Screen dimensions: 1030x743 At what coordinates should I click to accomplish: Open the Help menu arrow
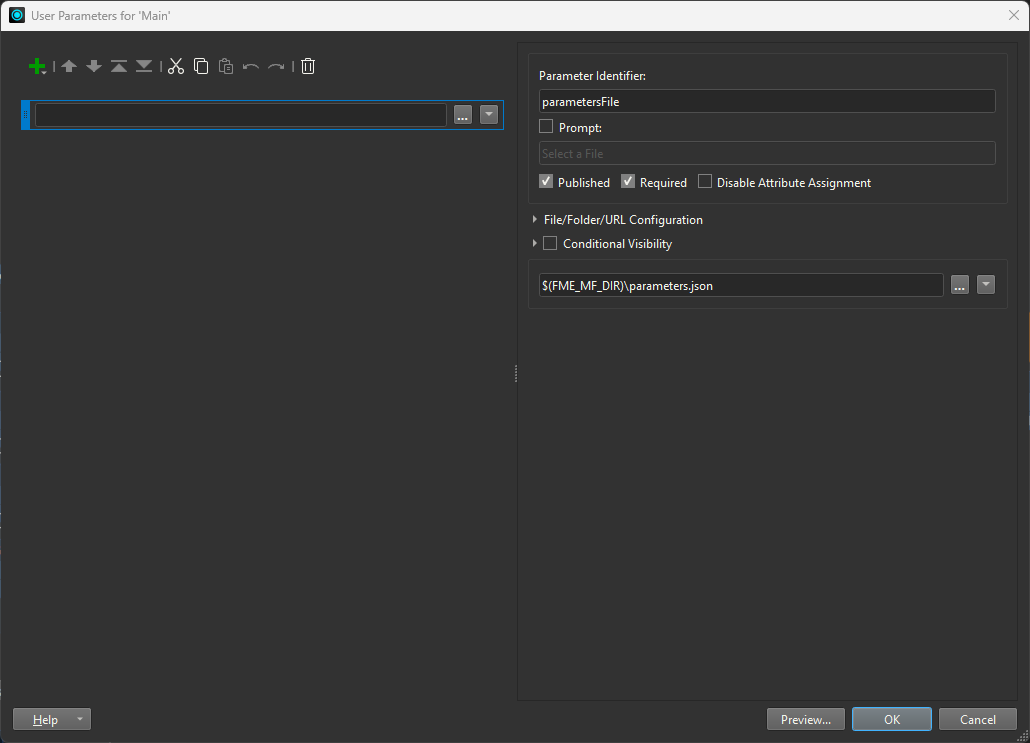point(79,719)
